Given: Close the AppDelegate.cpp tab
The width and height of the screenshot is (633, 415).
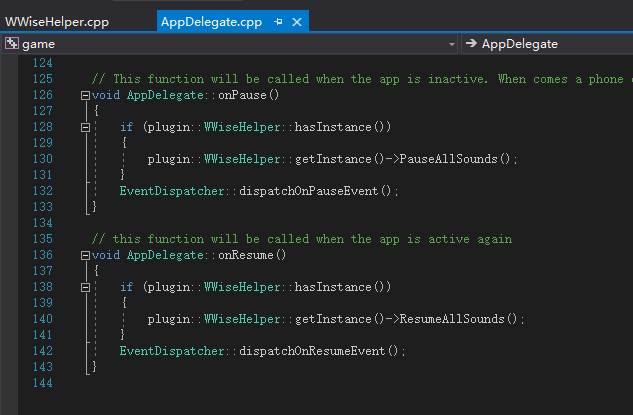Looking at the screenshot, I should click(x=297, y=22).
